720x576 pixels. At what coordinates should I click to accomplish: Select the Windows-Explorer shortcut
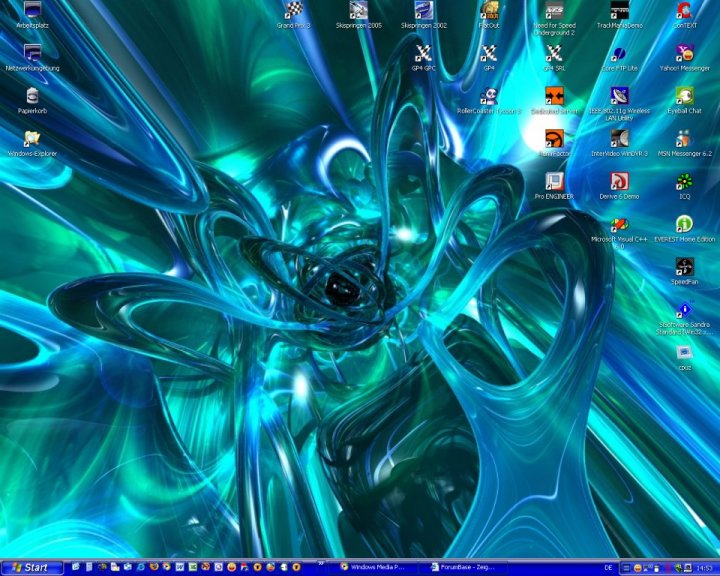coord(32,143)
